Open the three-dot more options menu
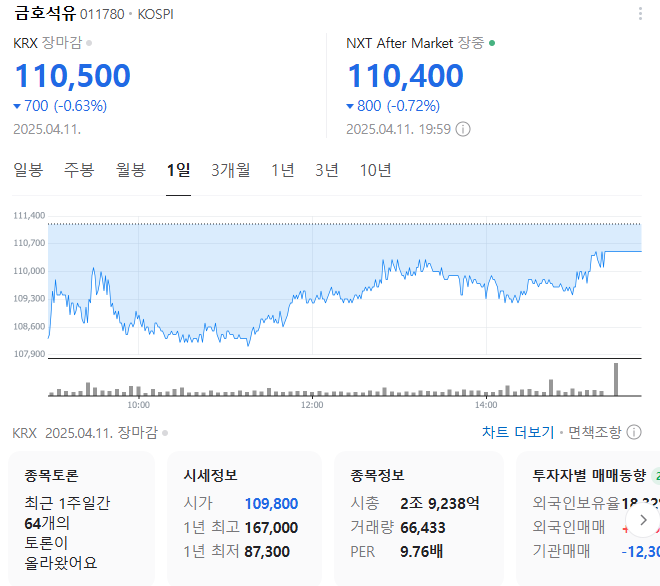This screenshot has width=660, height=586. pyautogui.click(x=640, y=13)
